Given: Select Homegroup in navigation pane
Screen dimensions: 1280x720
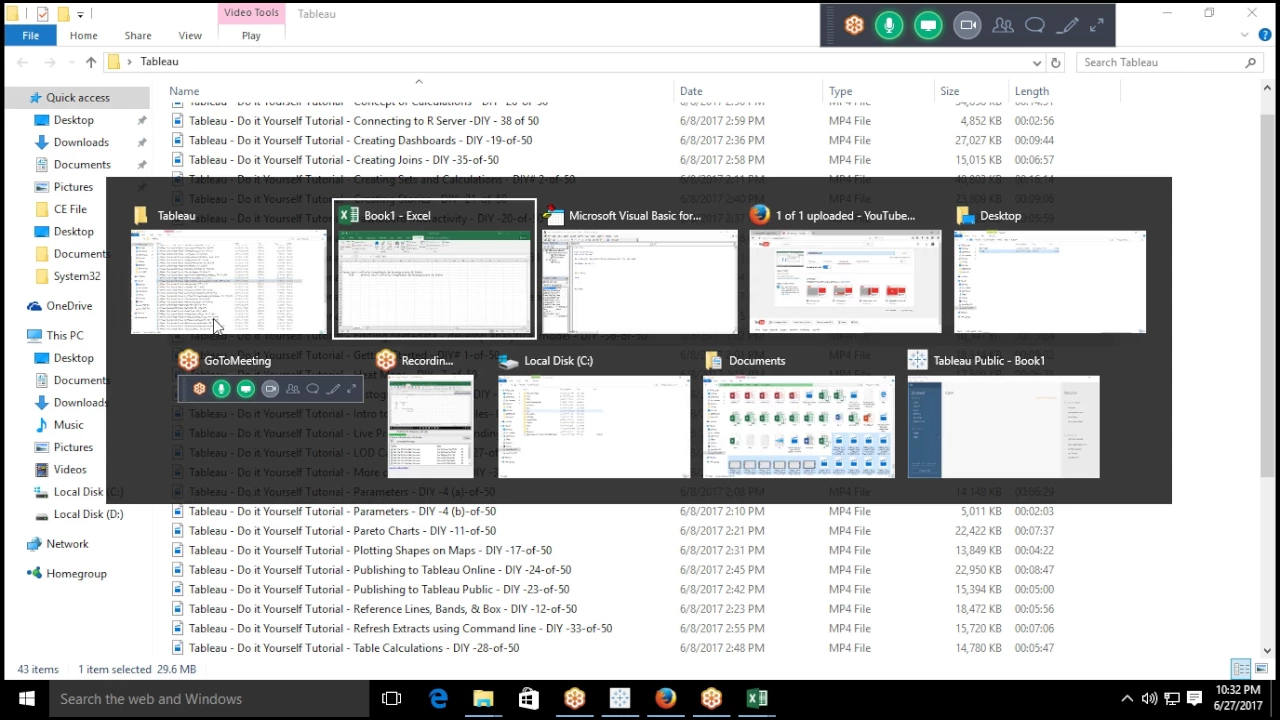Looking at the screenshot, I should [76, 573].
